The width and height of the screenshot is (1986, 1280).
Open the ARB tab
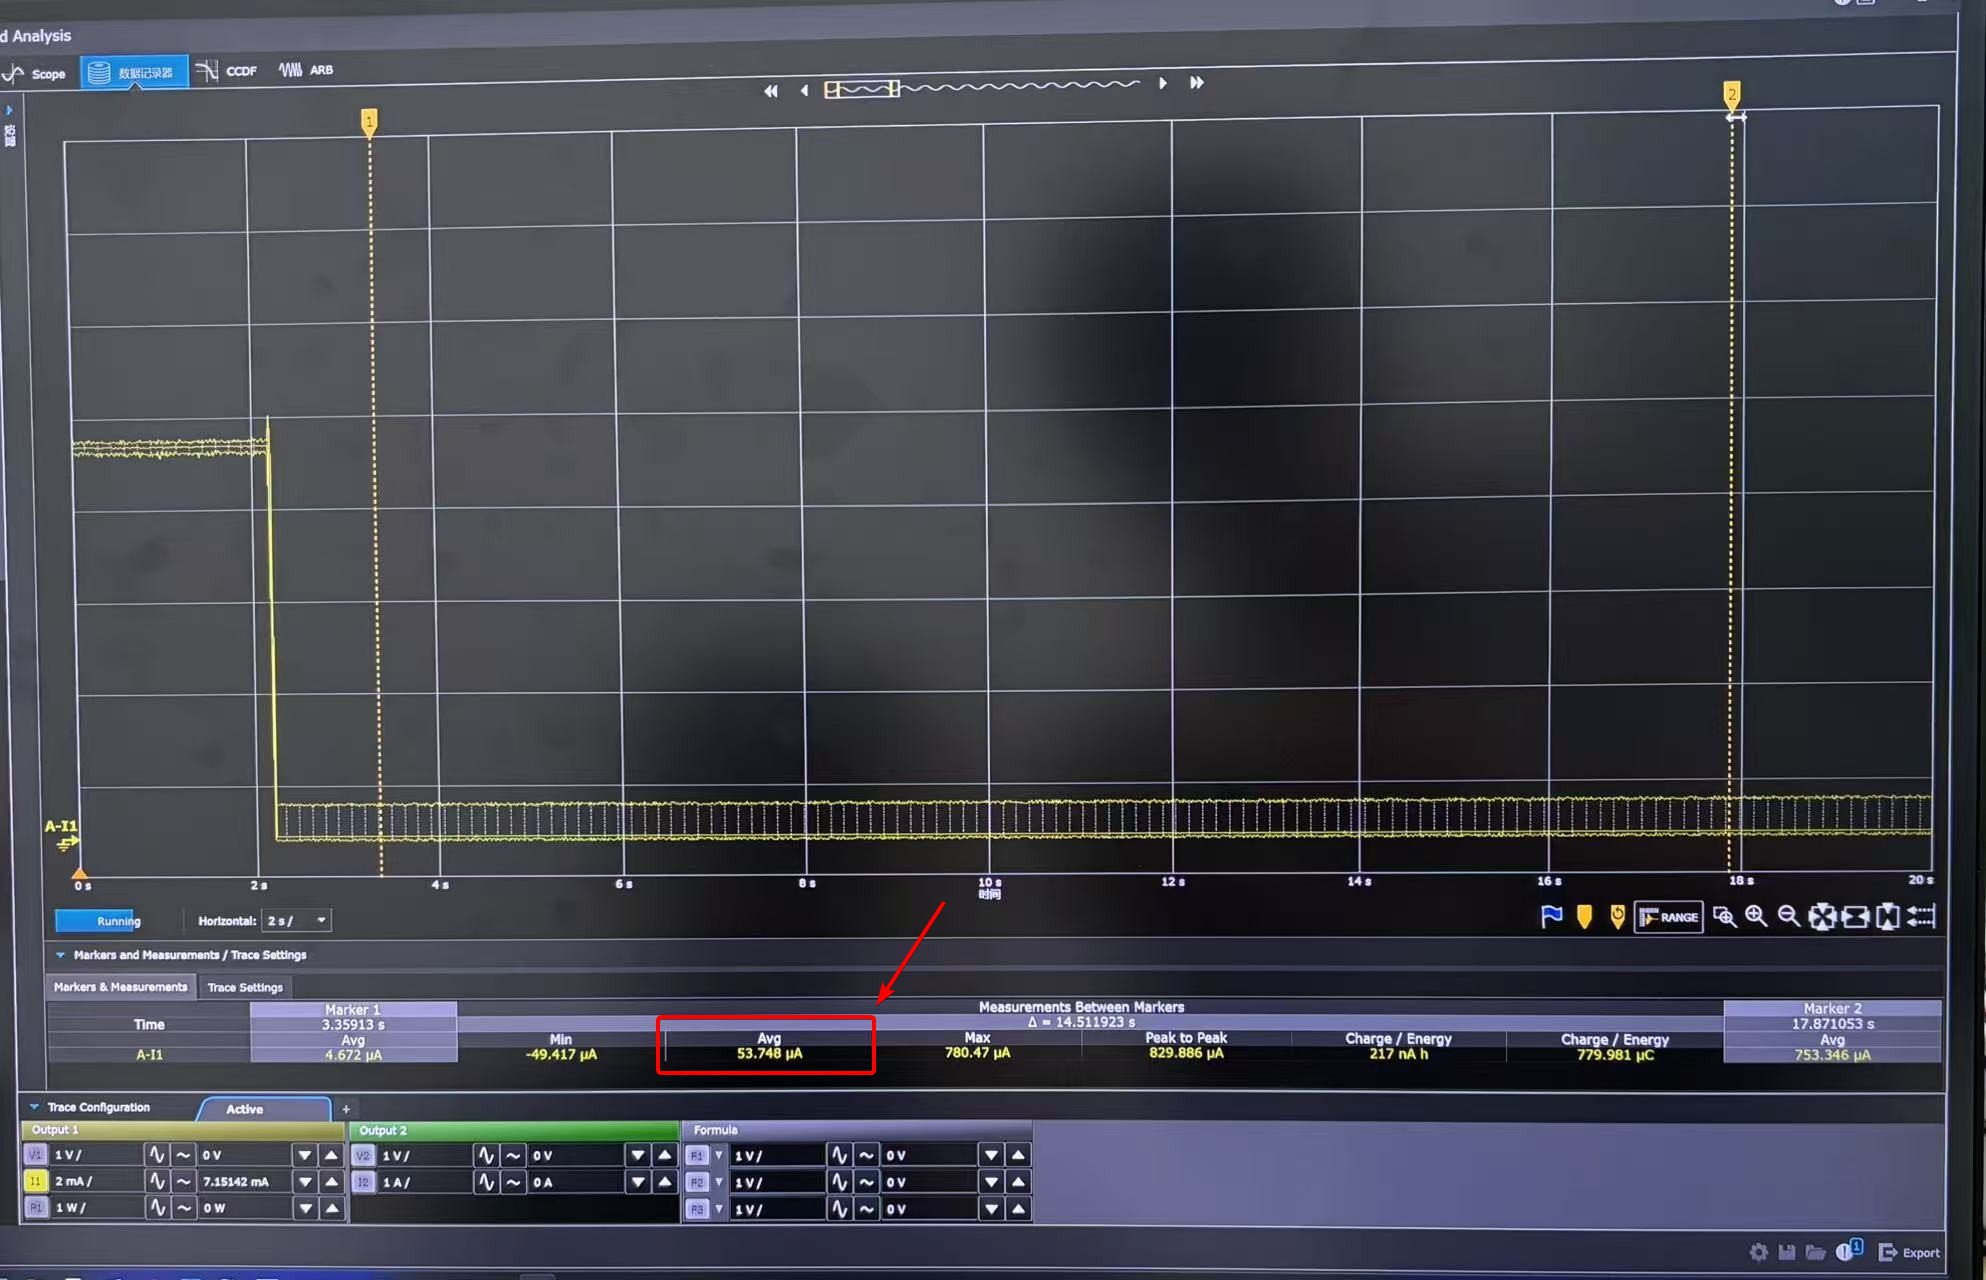[306, 70]
